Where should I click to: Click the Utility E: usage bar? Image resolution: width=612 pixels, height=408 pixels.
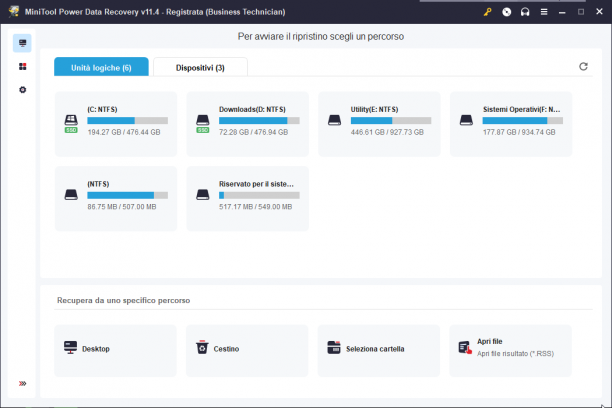391,121
